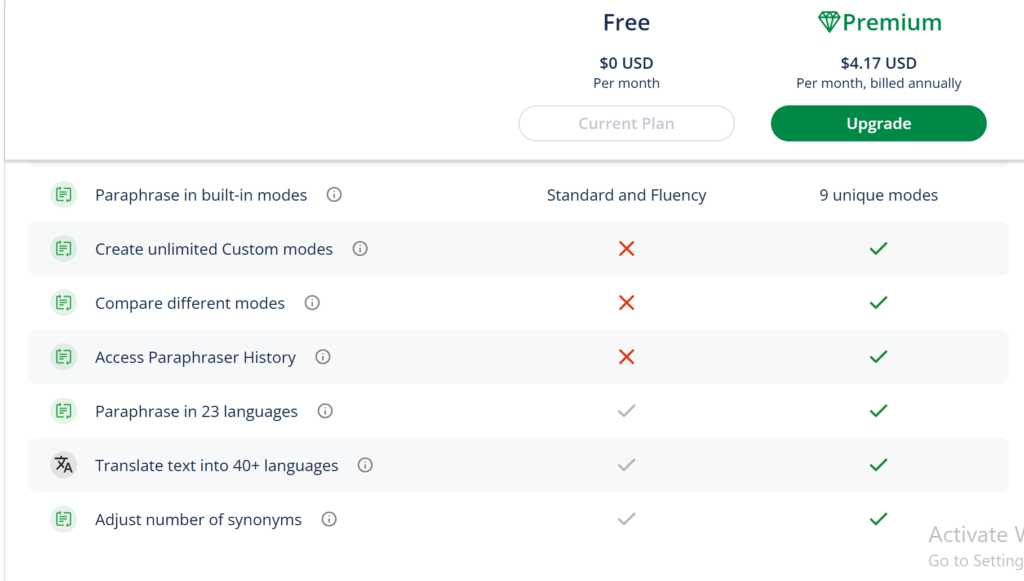This screenshot has width=1024, height=581.
Task: Click 'Compare different modes' label
Action: [190, 304]
